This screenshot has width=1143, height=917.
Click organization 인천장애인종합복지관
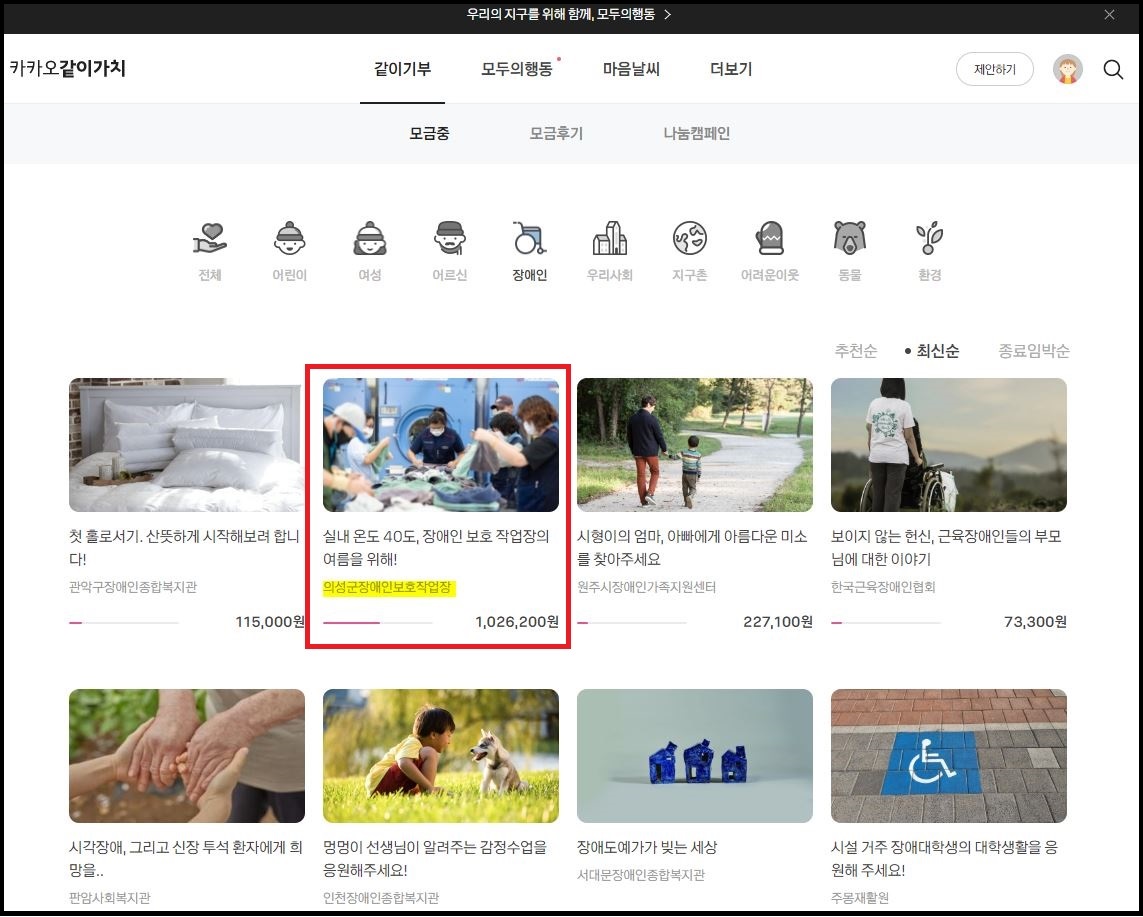click(381, 898)
